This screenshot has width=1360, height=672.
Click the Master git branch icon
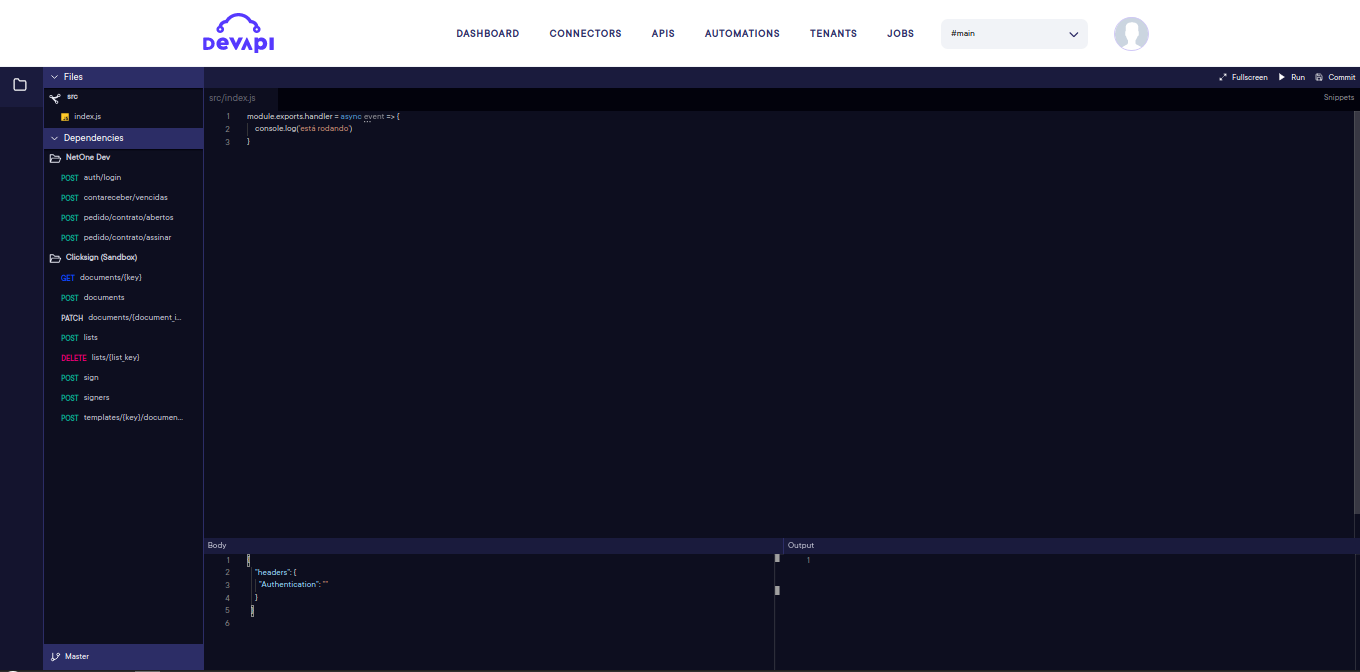click(x=55, y=657)
